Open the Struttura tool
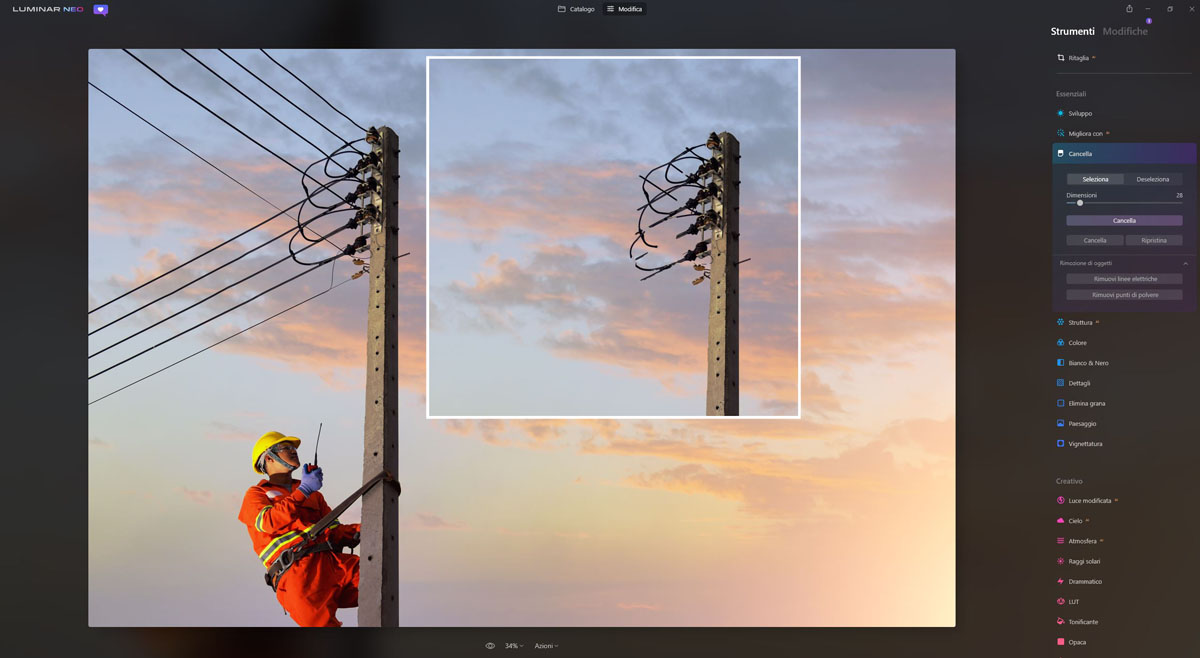 (x=1079, y=323)
